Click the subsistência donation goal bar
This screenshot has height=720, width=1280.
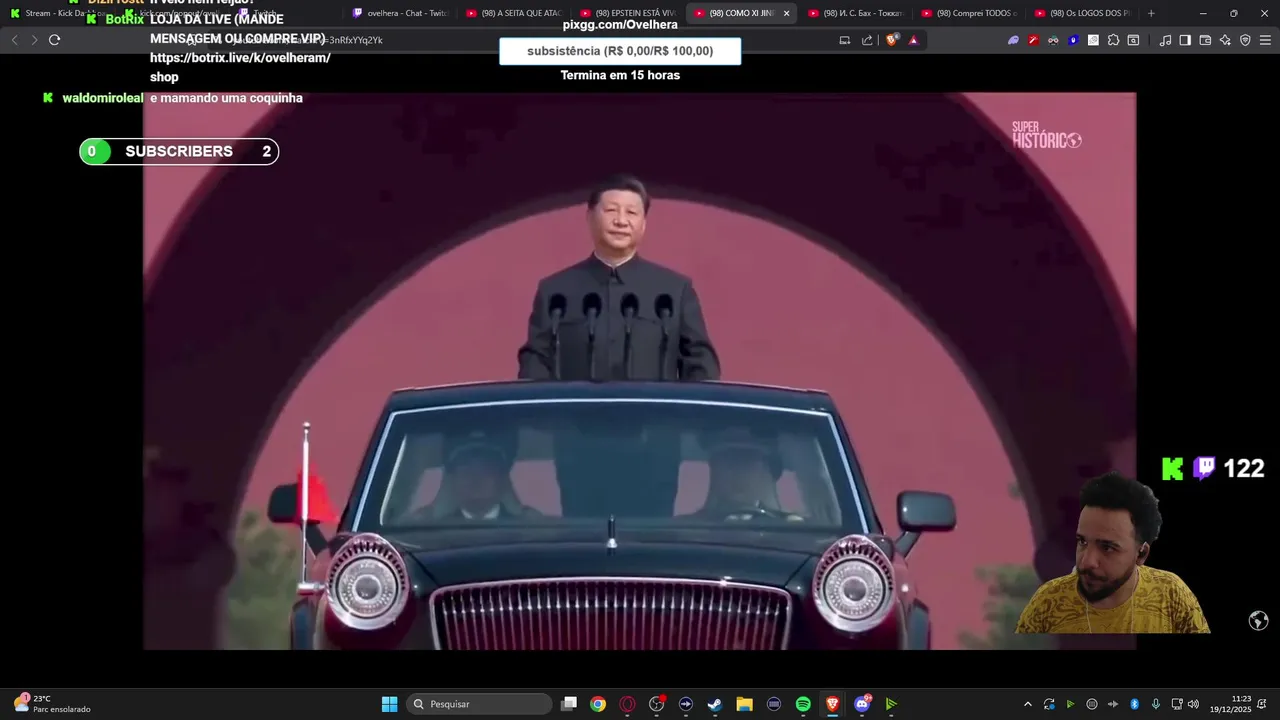coord(620,51)
